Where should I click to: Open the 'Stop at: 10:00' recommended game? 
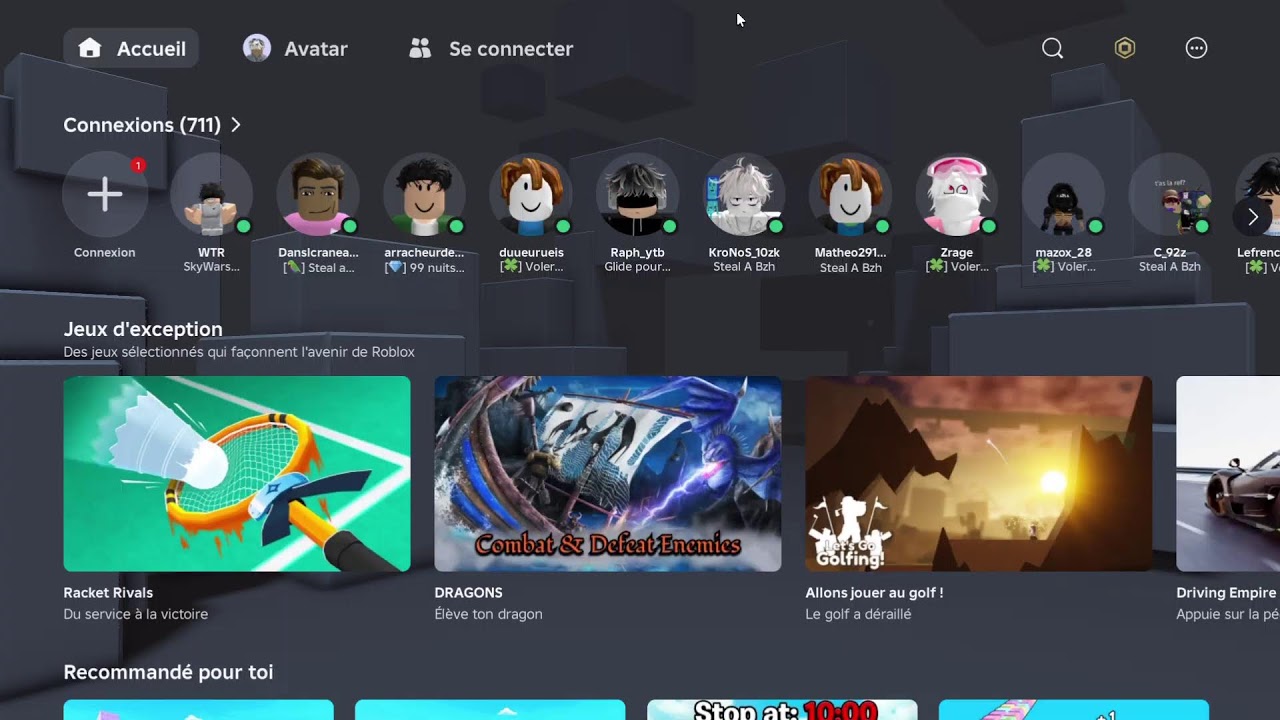(x=782, y=710)
